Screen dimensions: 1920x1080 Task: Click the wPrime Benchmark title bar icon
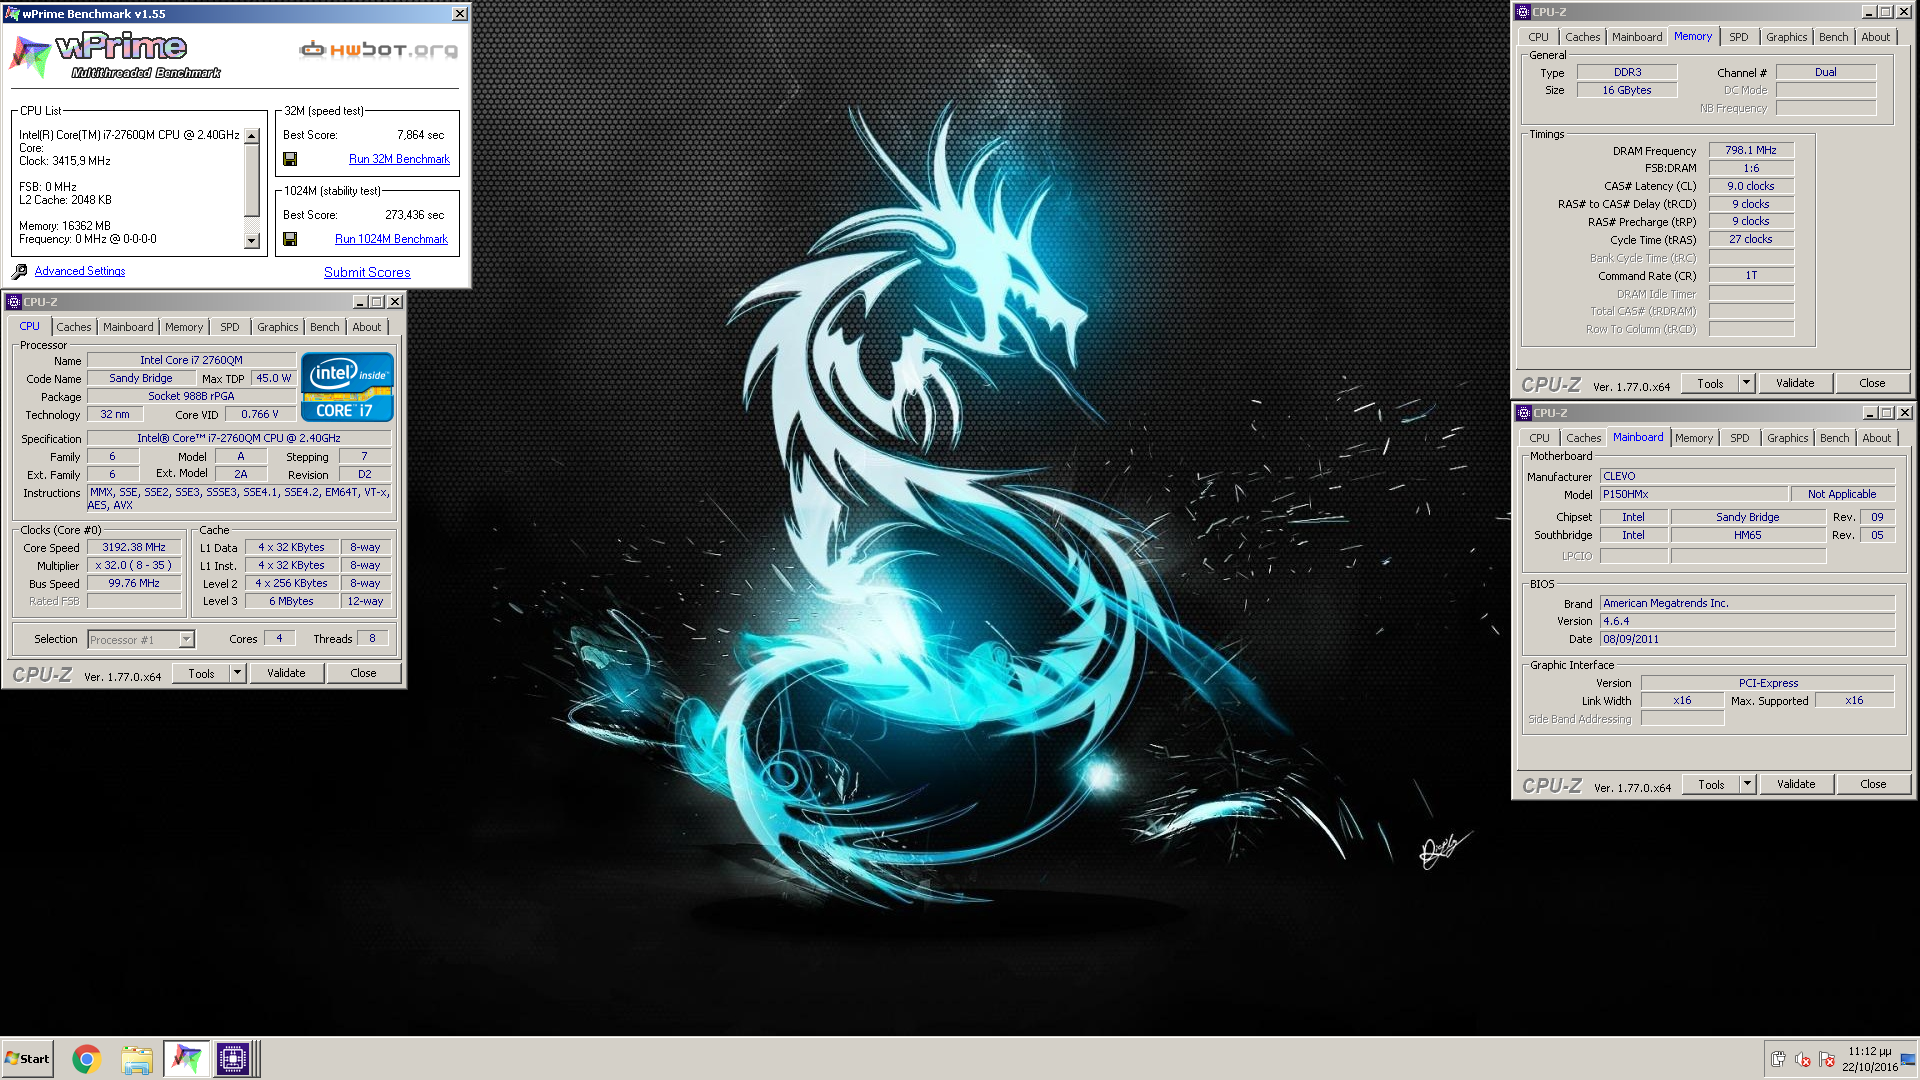pyautogui.click(x=12, y=14)
